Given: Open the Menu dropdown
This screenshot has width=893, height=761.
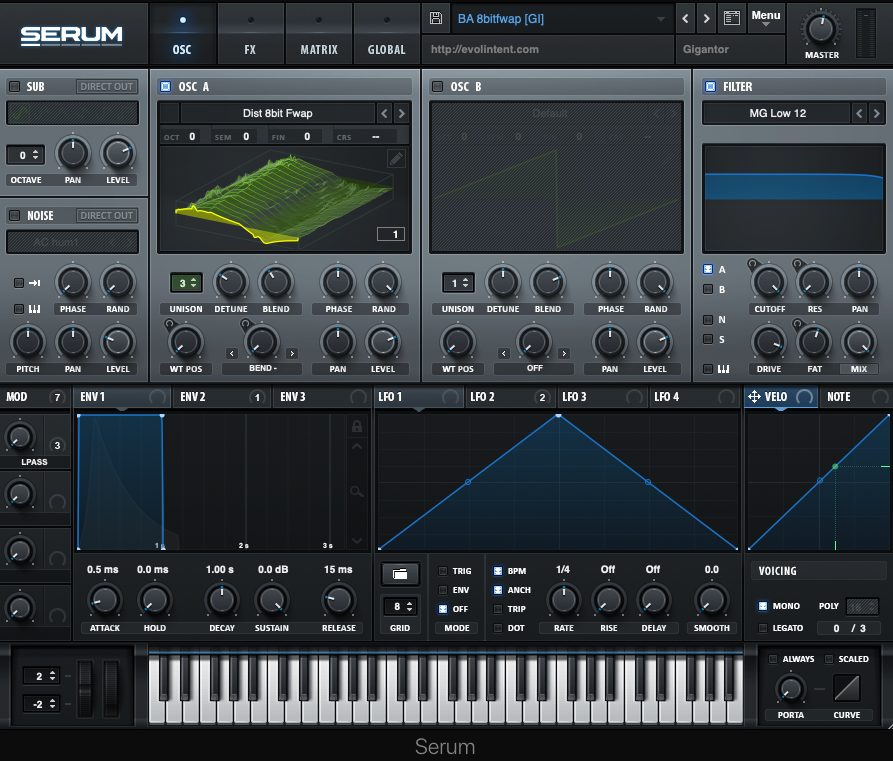Looking at the screenshot, I should click(765, 18).
